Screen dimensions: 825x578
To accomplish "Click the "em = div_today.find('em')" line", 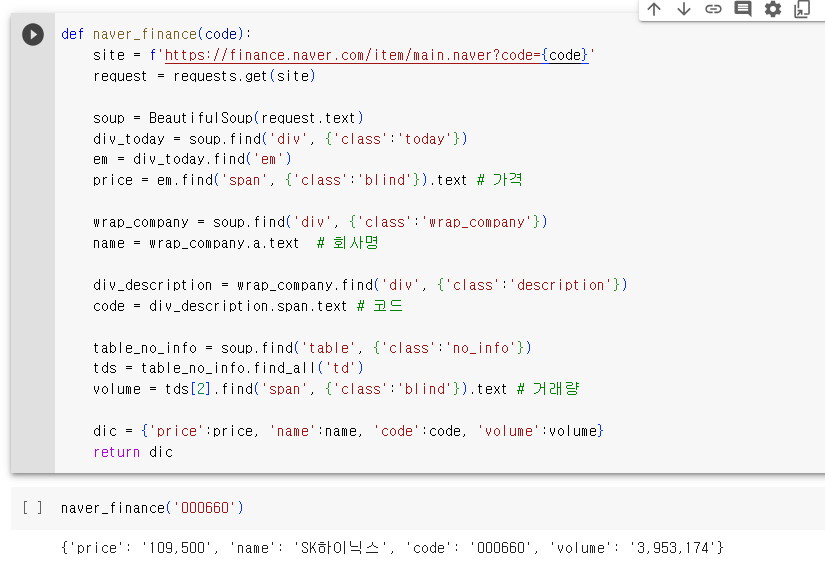I will pos(192,159).
